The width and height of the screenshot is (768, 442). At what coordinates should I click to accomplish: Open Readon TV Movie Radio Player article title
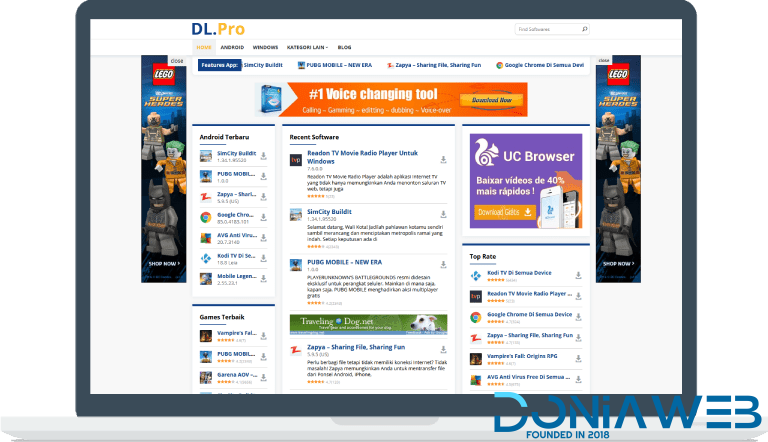click(362, 157)
